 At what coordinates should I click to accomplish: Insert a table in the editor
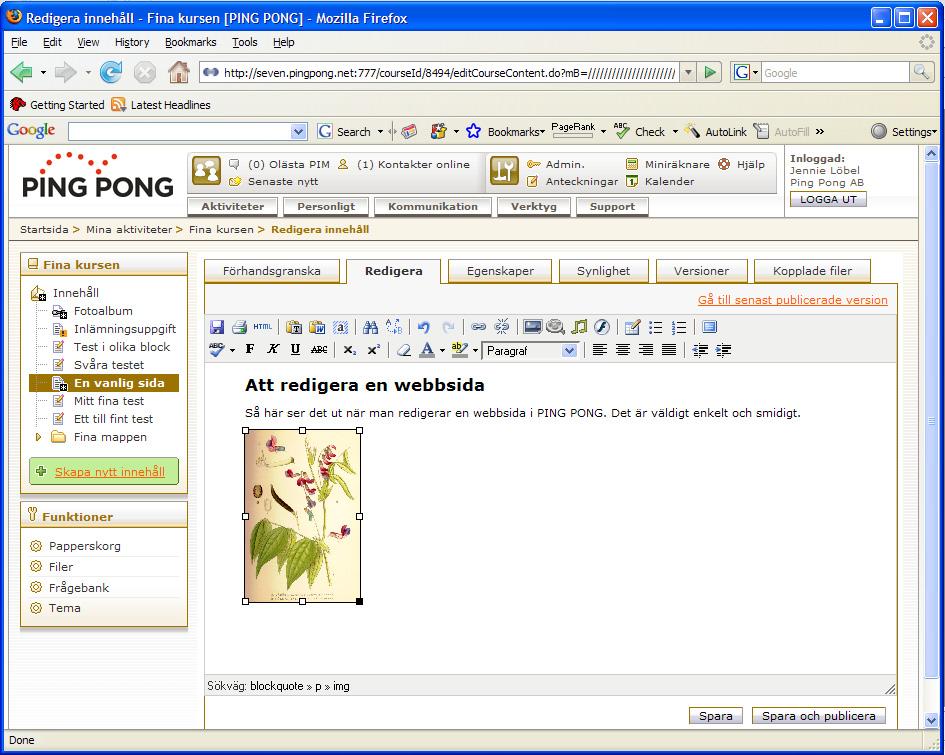632,327
